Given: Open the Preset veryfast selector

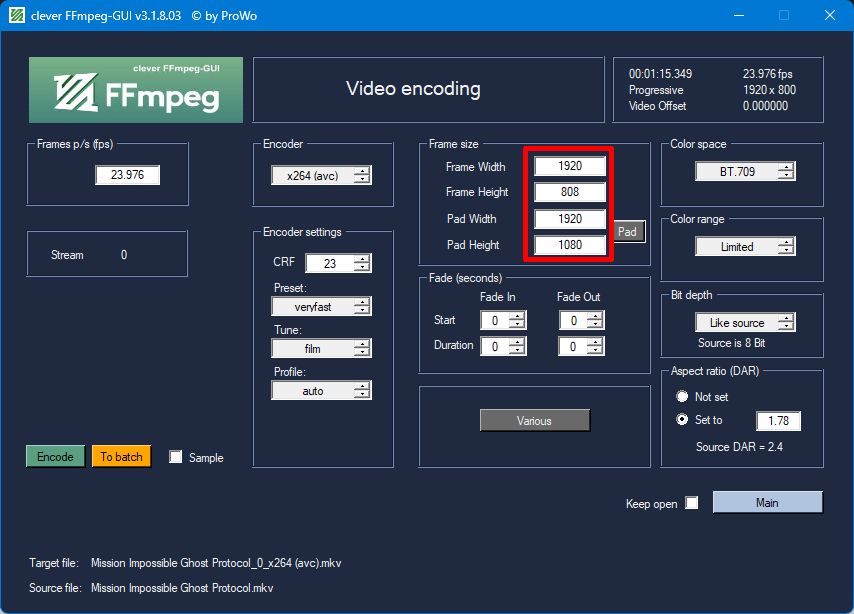Looking at the screenshot, I should (321, 306).
